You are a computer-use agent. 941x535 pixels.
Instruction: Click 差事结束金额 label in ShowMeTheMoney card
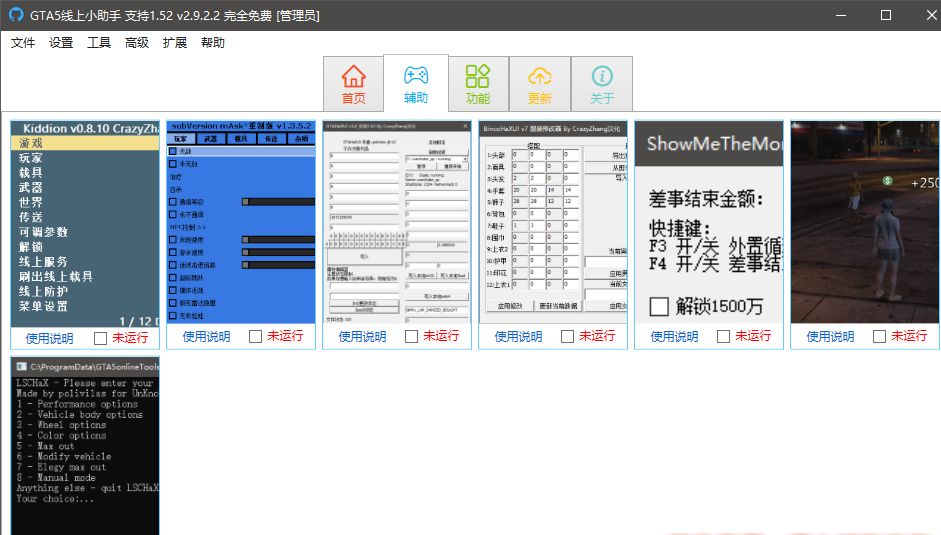tap(706, 199)
